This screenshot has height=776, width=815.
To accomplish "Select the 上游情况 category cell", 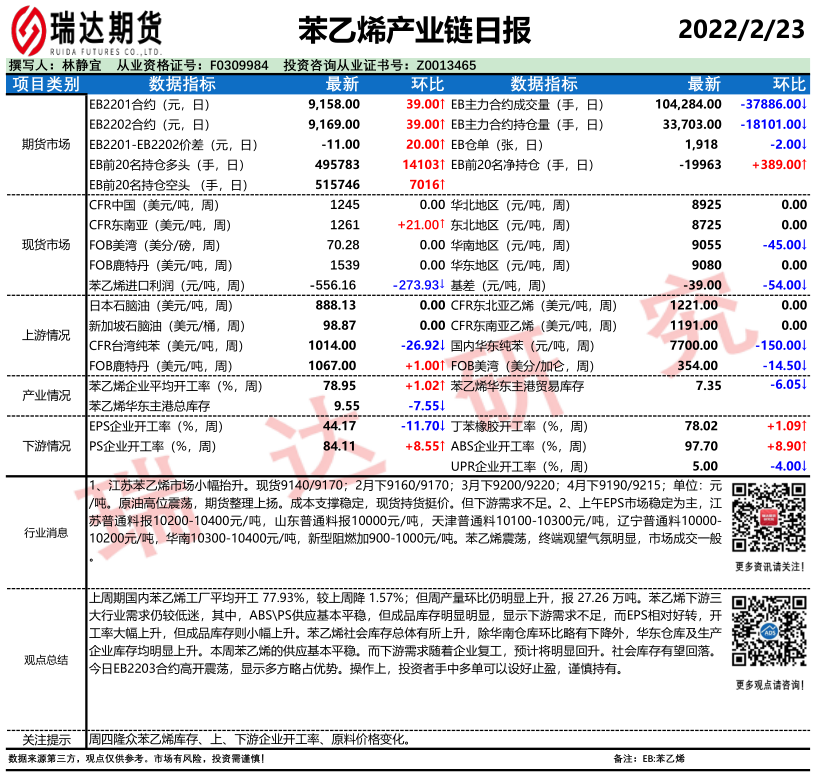I will 45,336.
